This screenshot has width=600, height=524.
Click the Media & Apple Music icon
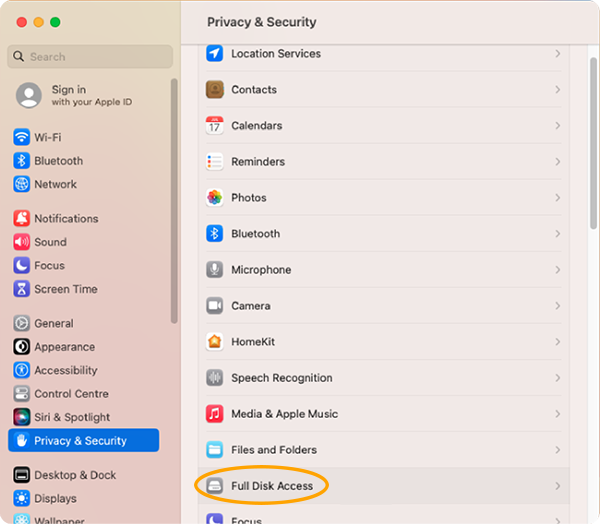tap(214, 414)
